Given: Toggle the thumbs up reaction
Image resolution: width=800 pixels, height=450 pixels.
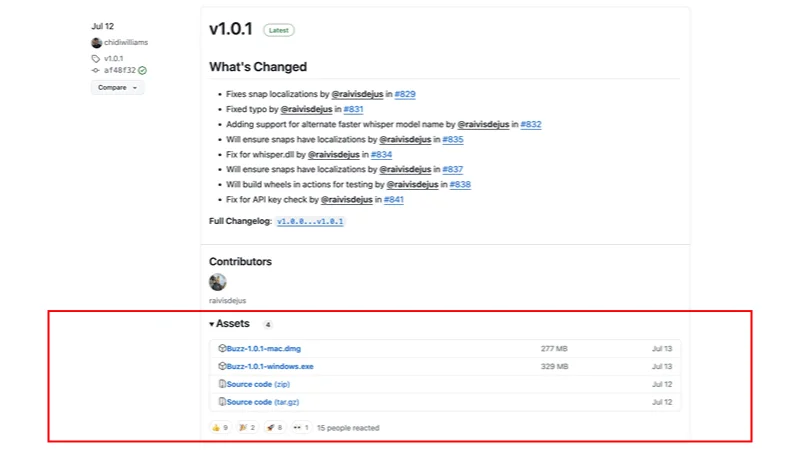Looking at the screenshot, I should click(219, 428).
